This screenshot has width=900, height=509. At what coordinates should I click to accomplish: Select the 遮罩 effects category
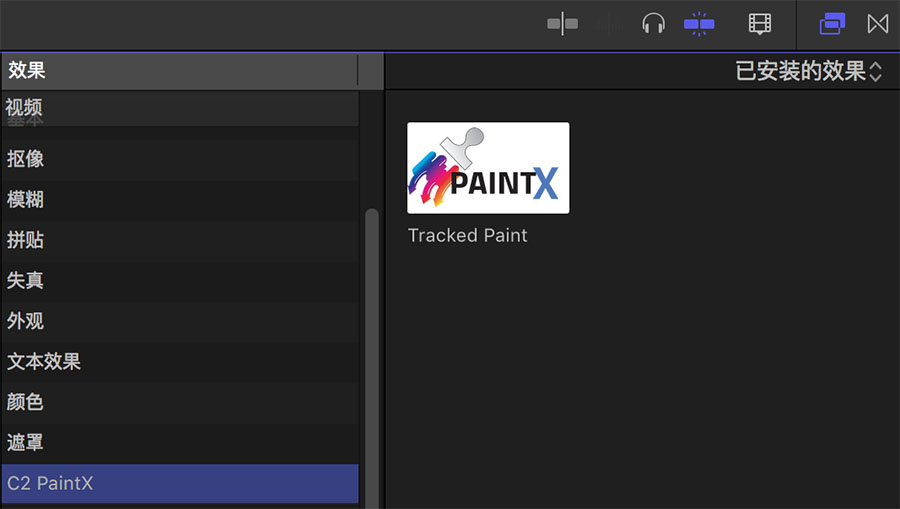180,442
